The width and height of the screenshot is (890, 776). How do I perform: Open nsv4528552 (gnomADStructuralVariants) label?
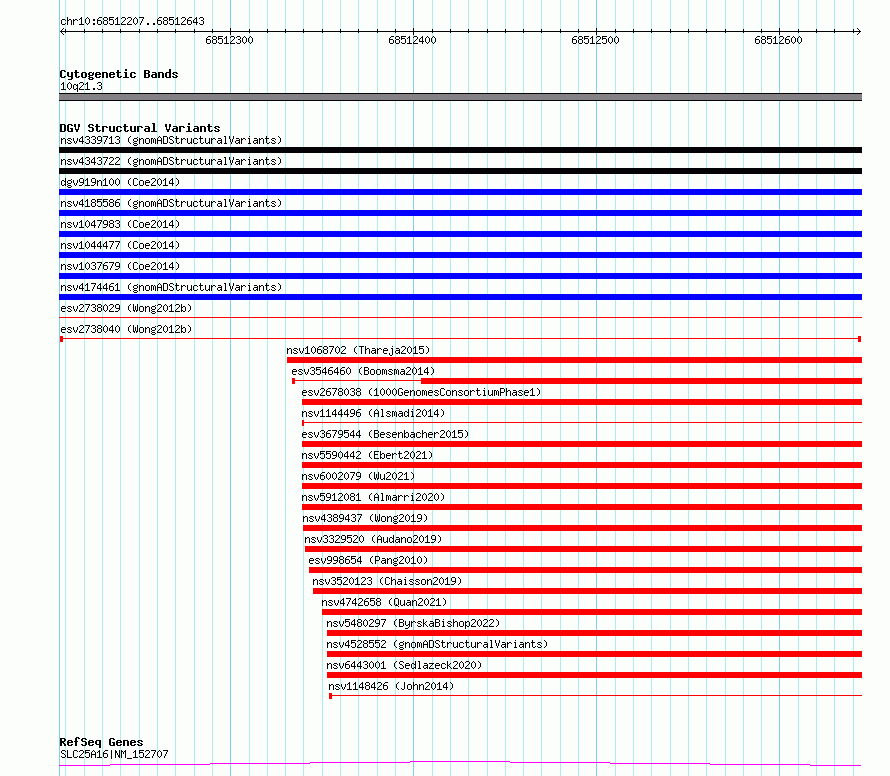coord(437,644)
